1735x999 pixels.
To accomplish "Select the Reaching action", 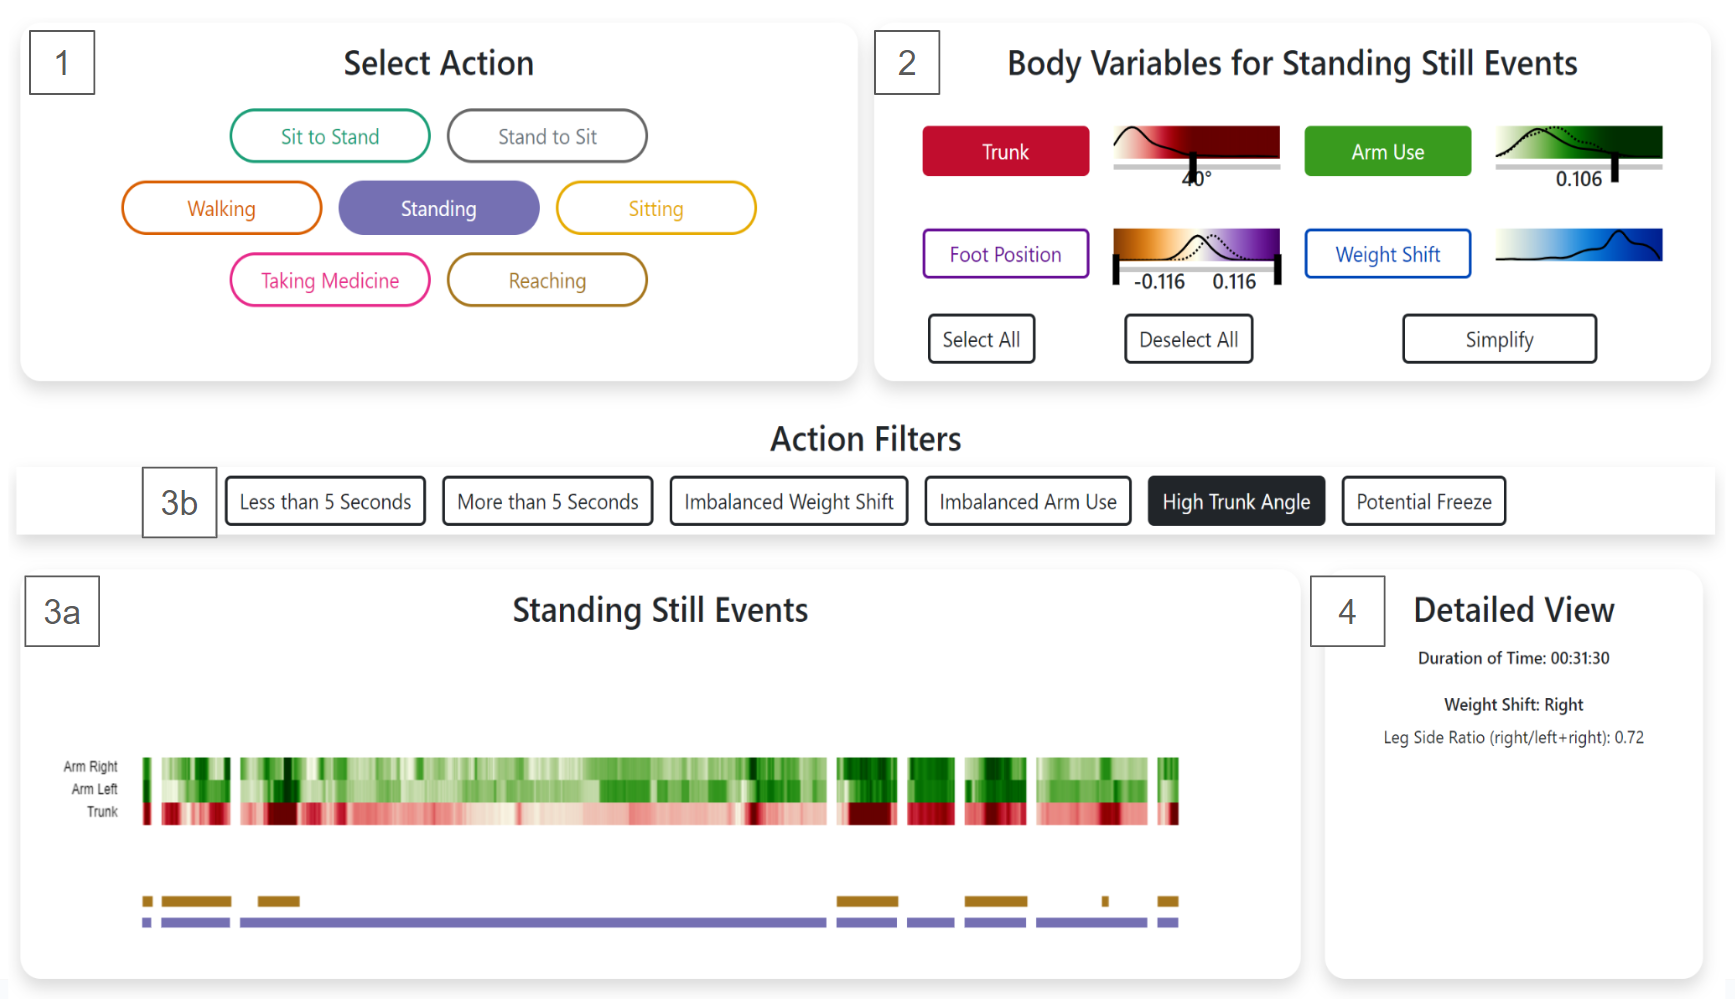I will [546, 280].
